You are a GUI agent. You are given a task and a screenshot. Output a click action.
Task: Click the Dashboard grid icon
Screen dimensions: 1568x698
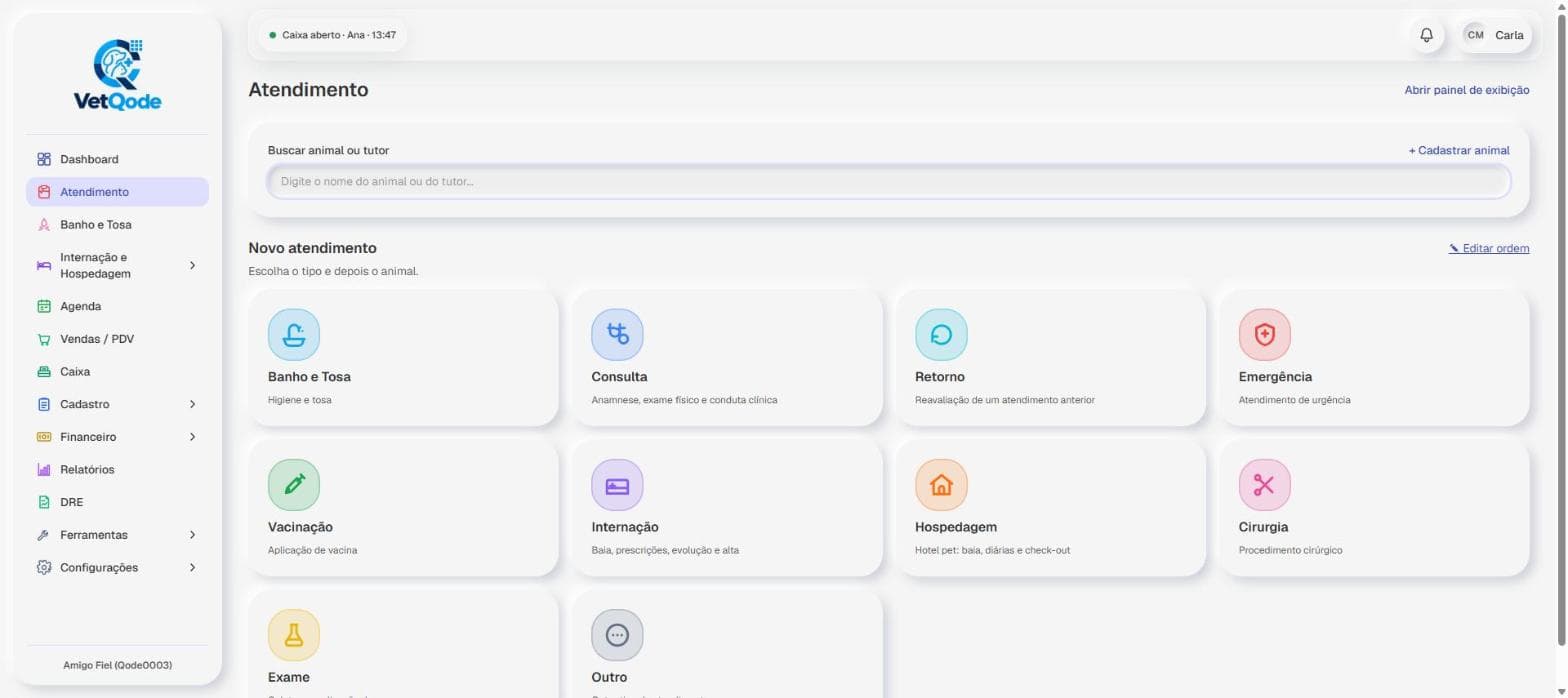[x=43, y=159]
